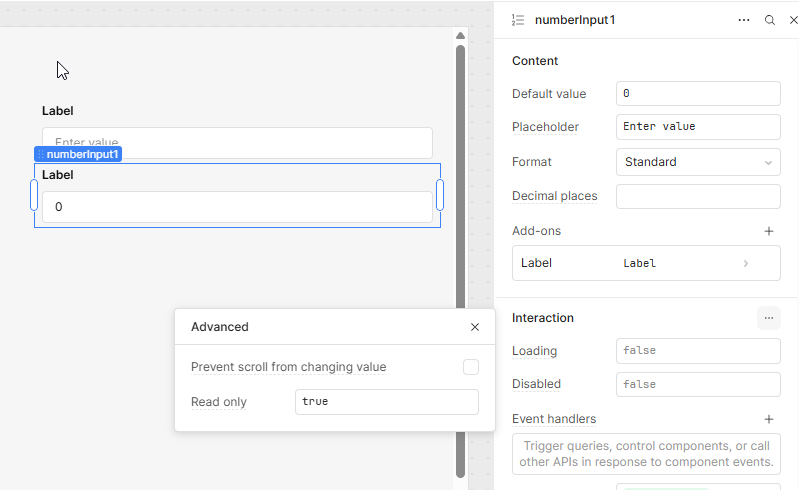Click the canvas vertical scrollbar thumb

[x=460, y=176]
